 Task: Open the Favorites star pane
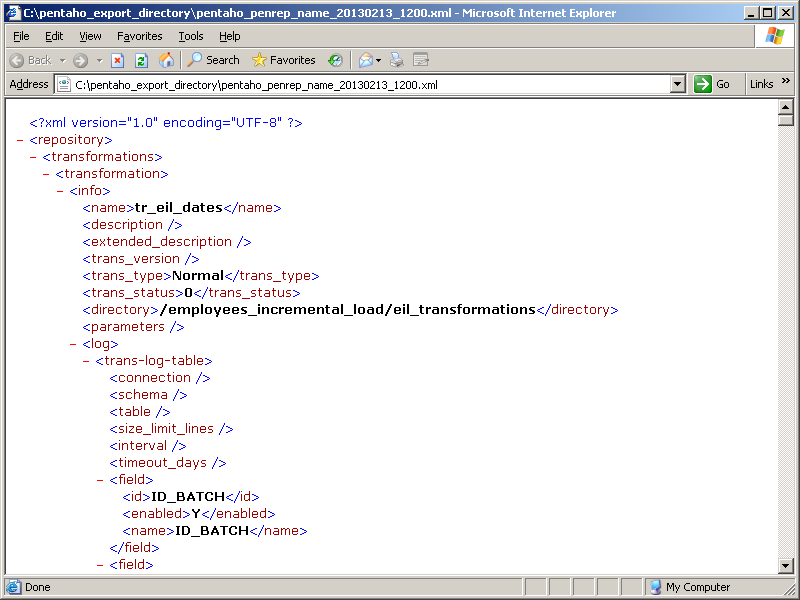coord(284,60)
